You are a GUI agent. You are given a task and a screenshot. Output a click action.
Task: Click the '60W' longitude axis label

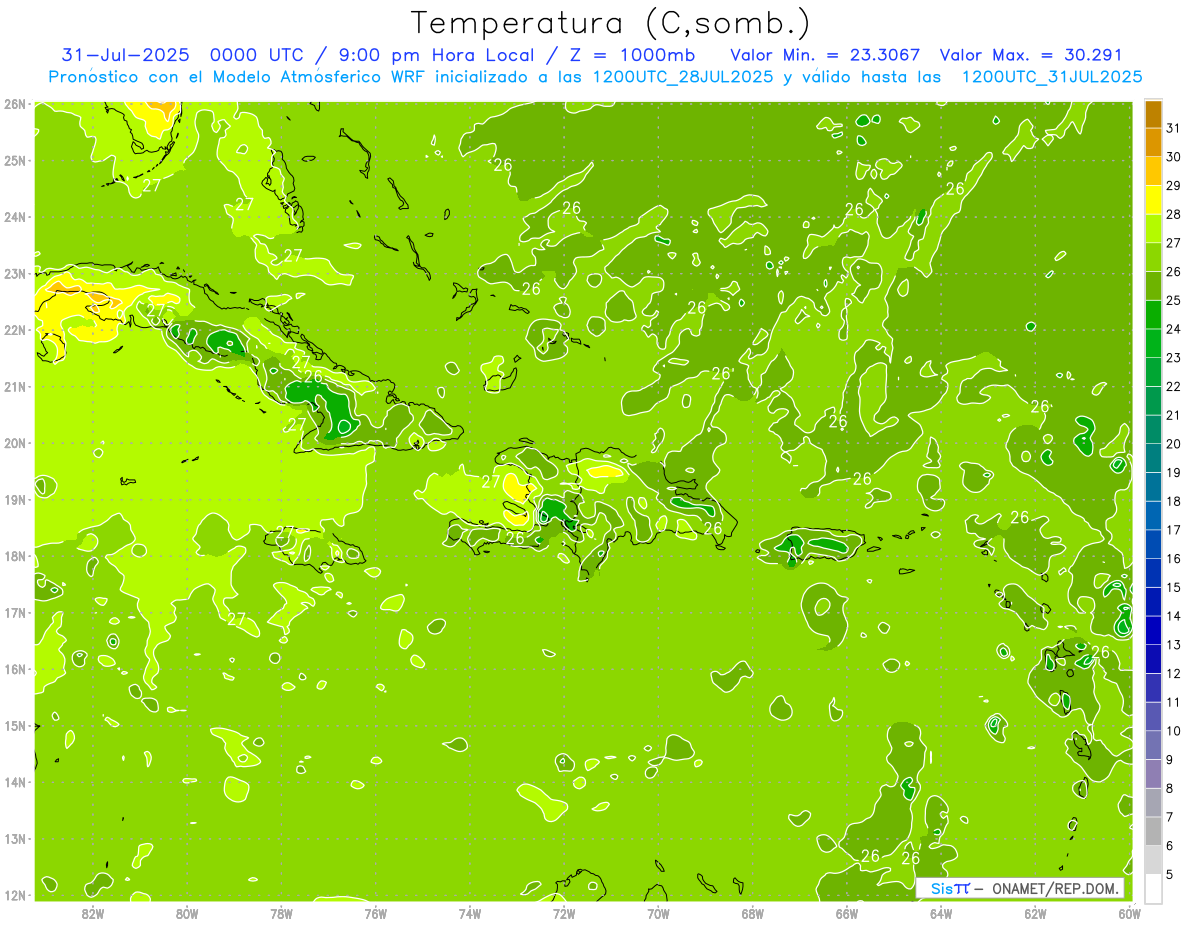pos(1130,913)
